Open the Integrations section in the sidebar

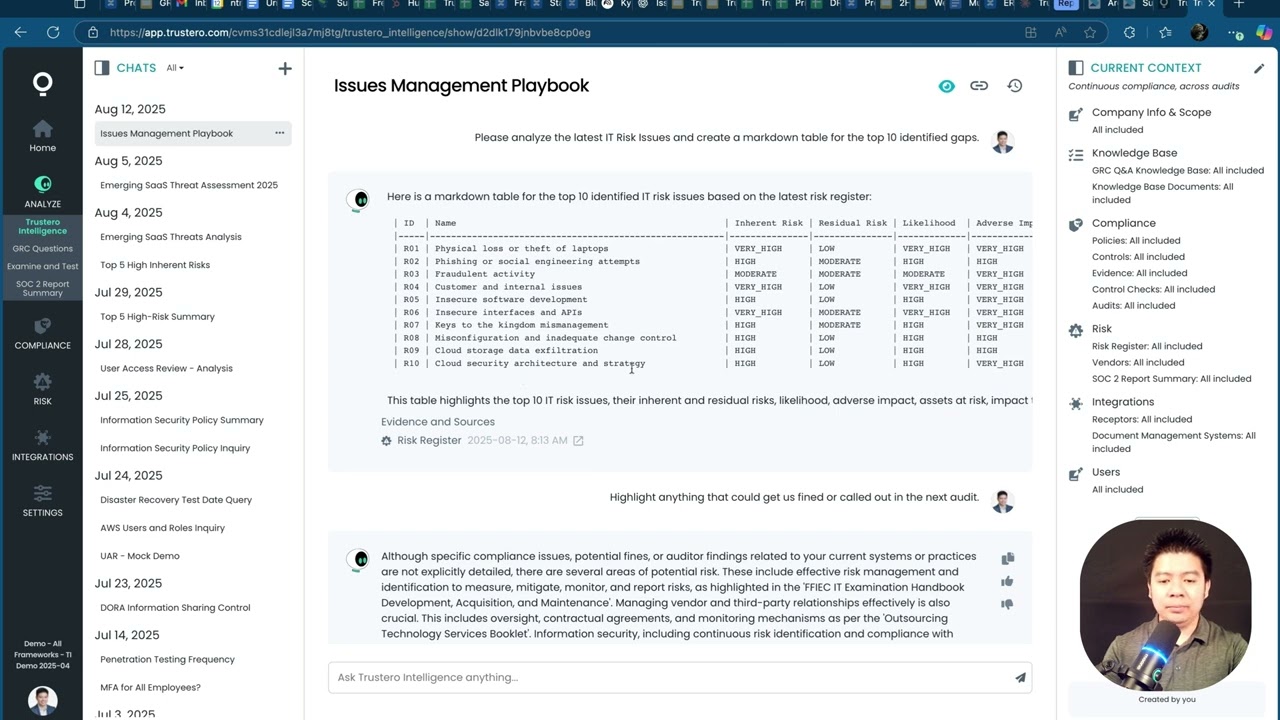[x=42, y=445]
